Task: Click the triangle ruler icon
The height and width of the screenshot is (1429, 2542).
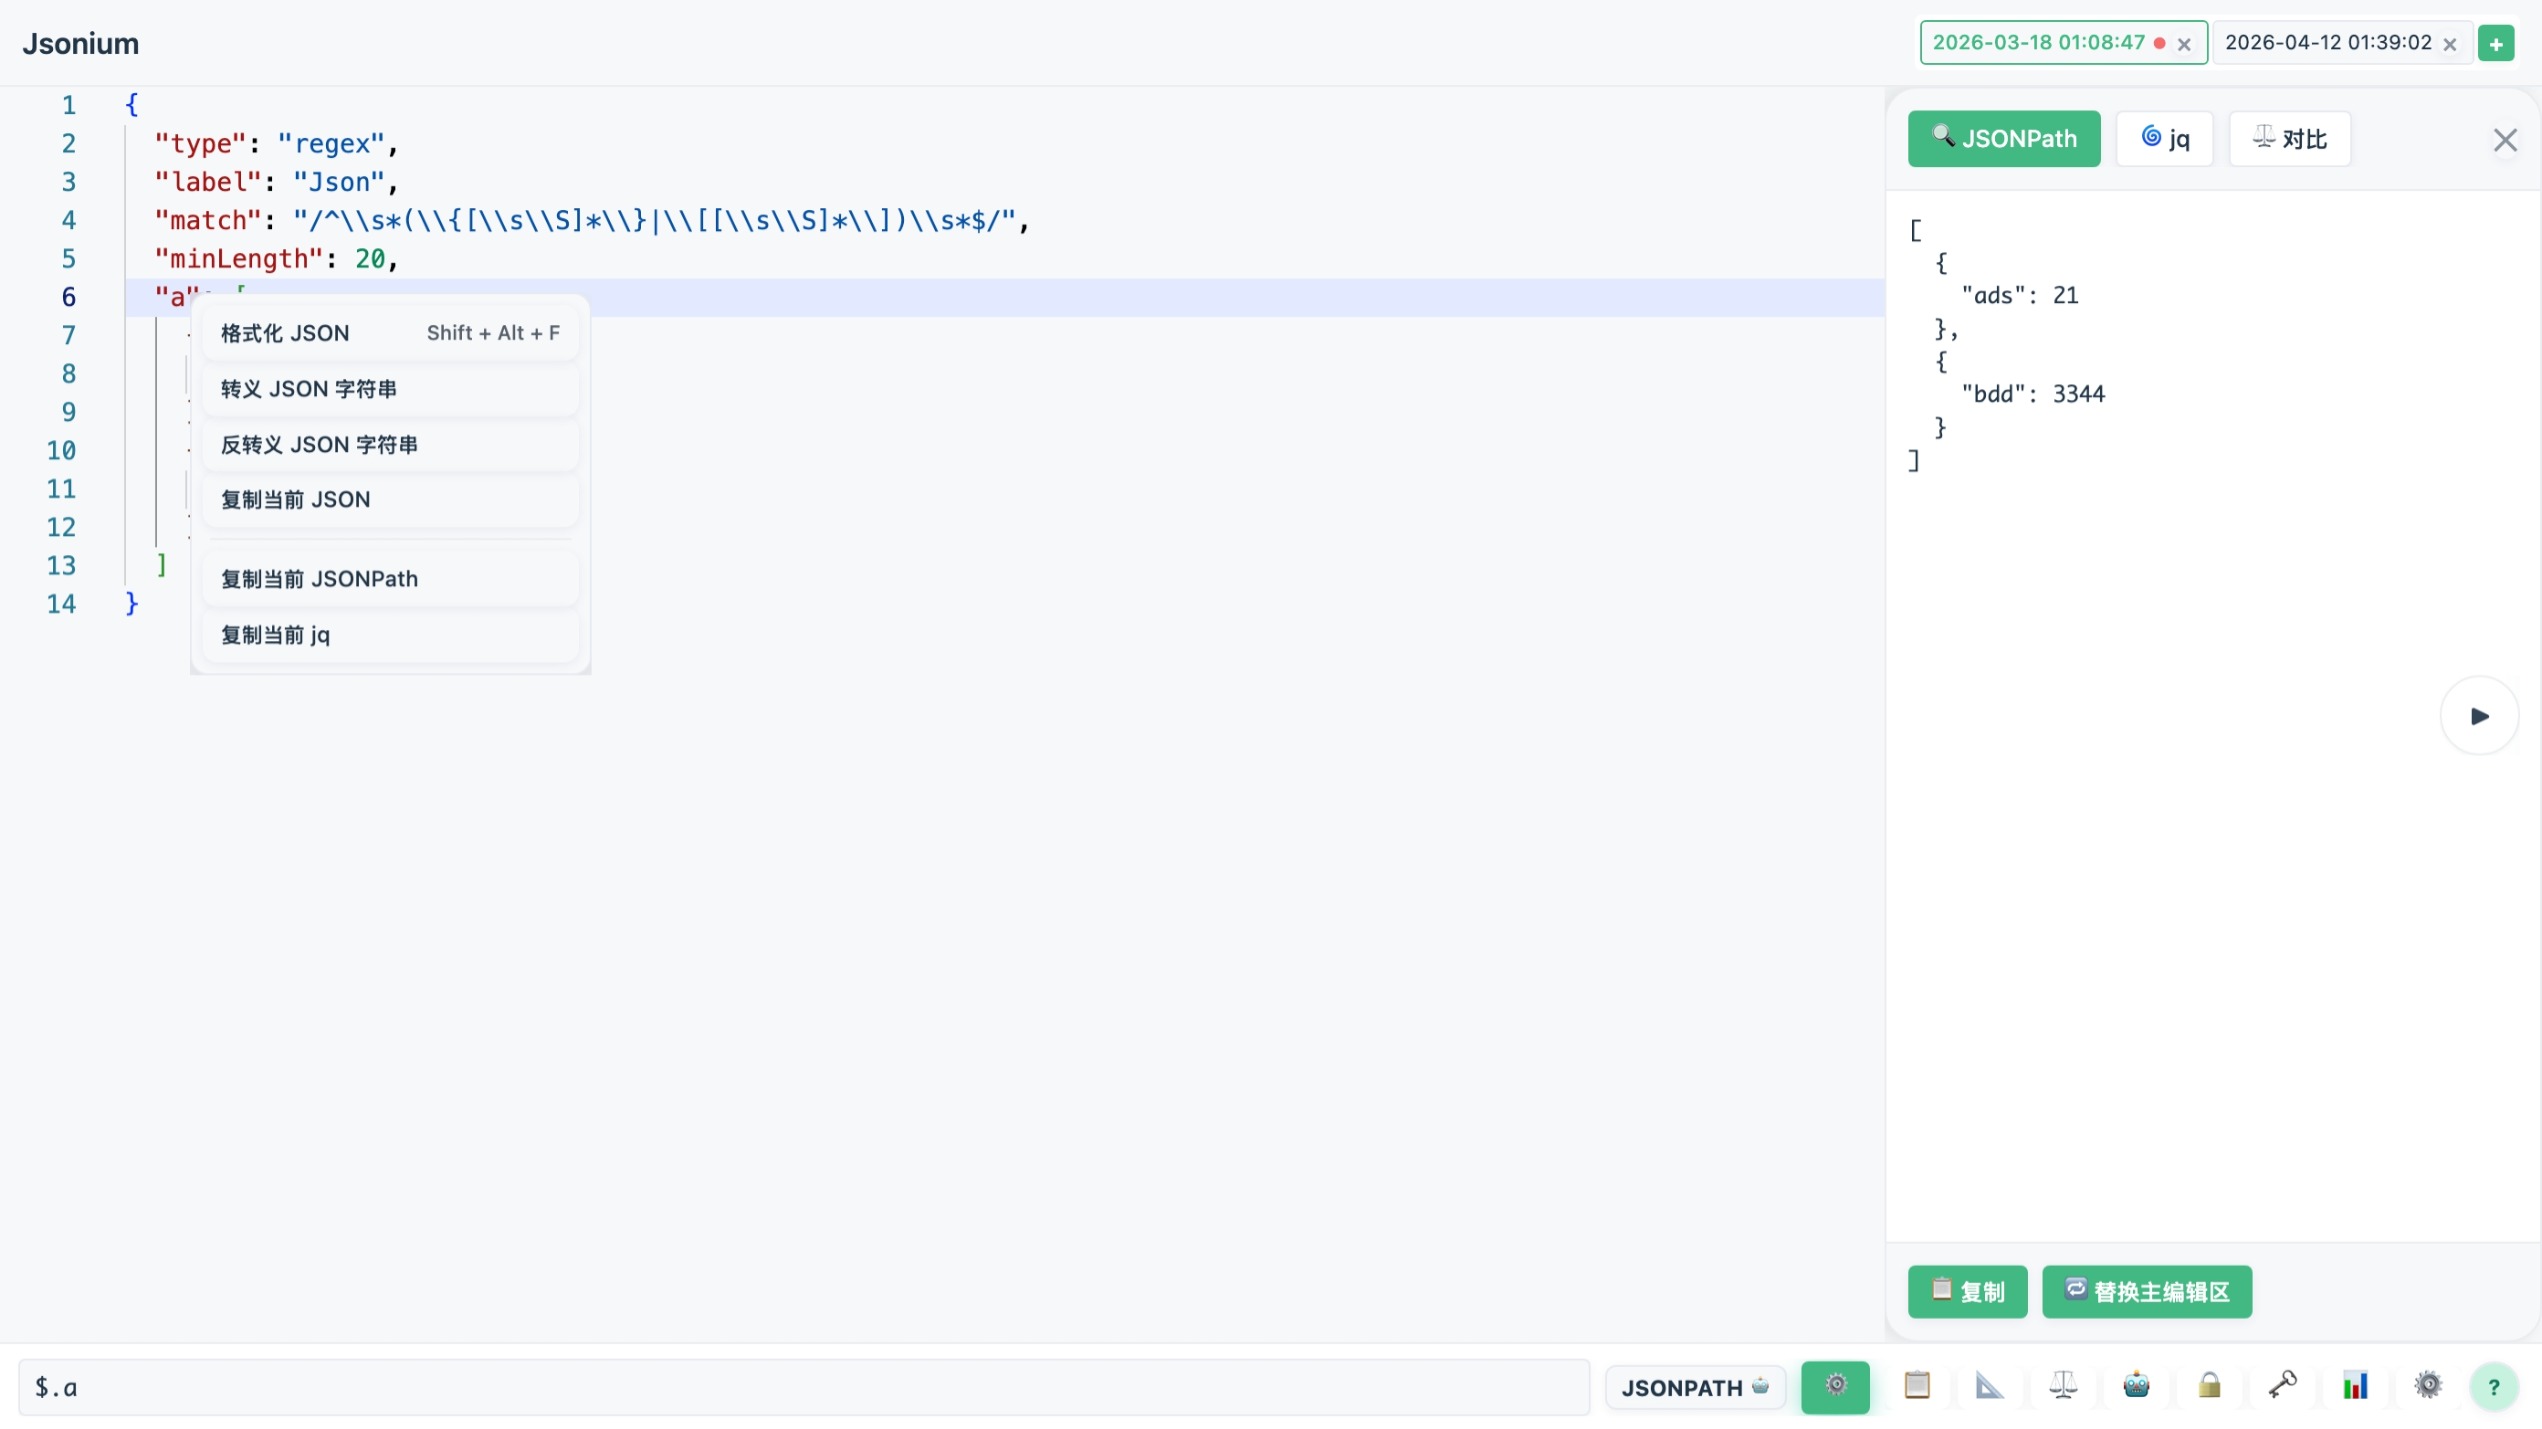Action: point(1989,1386)
